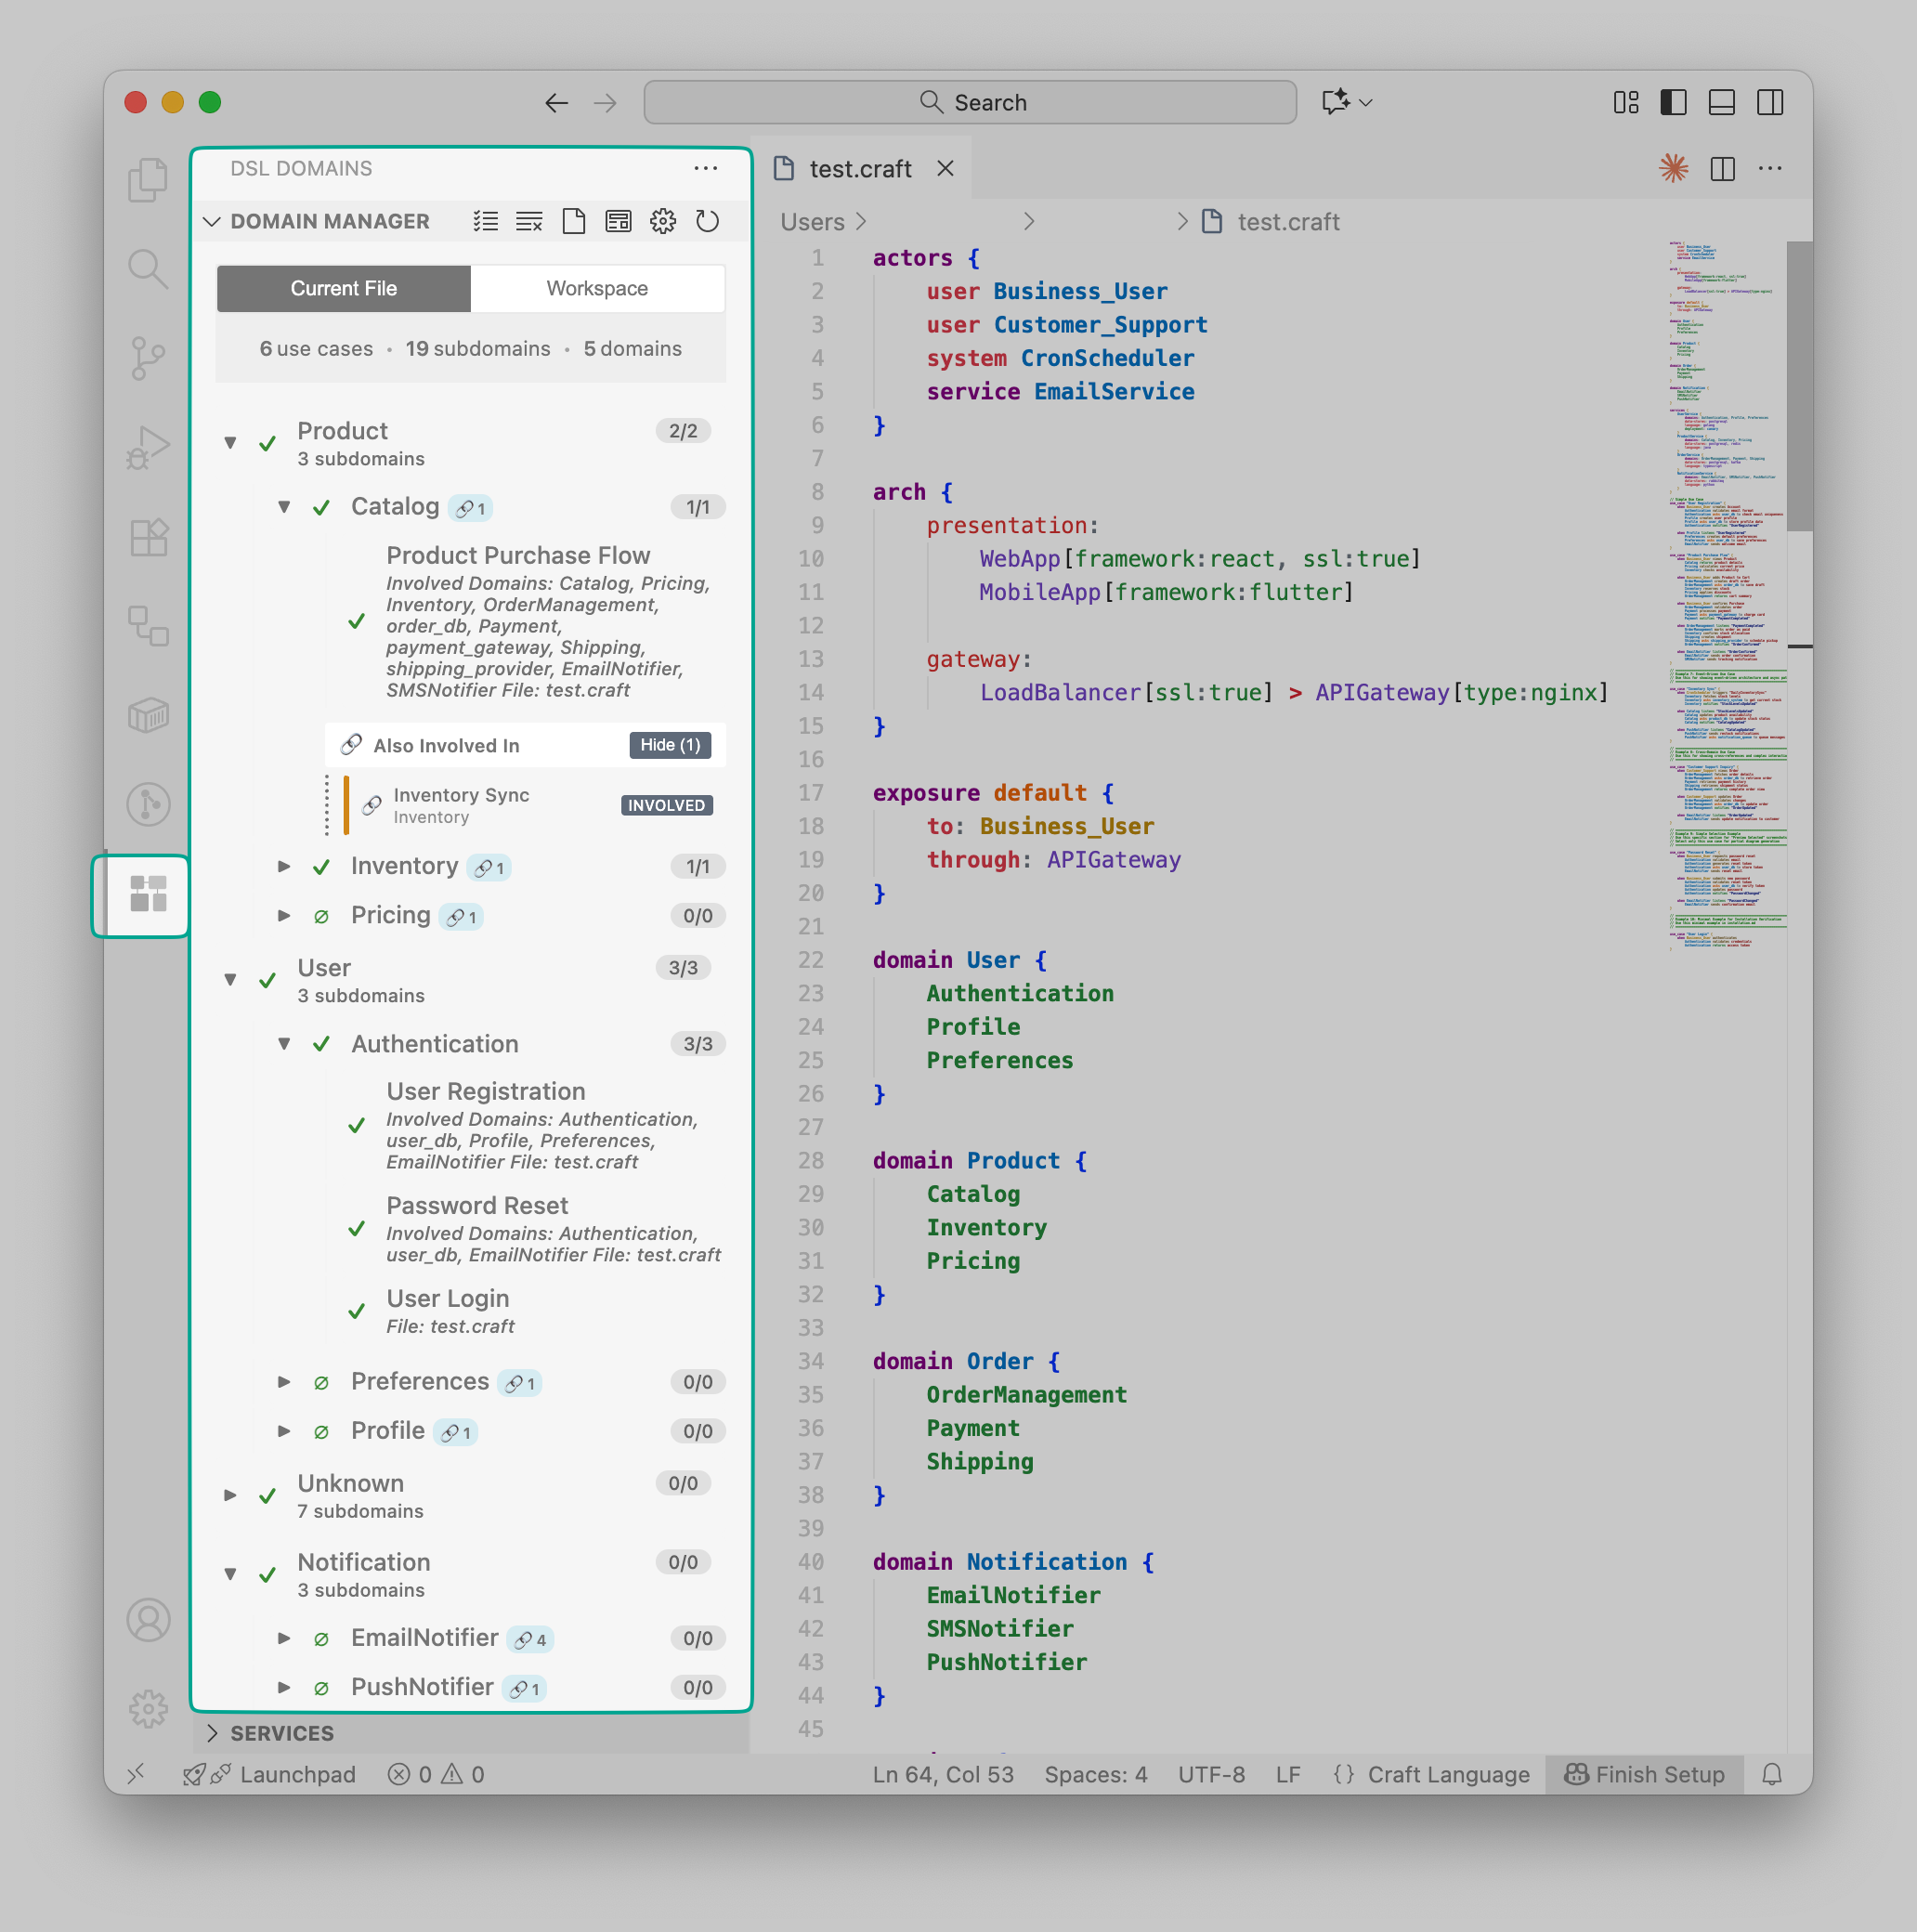
Task: Open Launchpad from status bar
Action: pyautogui.click(x=269, y=1774)
